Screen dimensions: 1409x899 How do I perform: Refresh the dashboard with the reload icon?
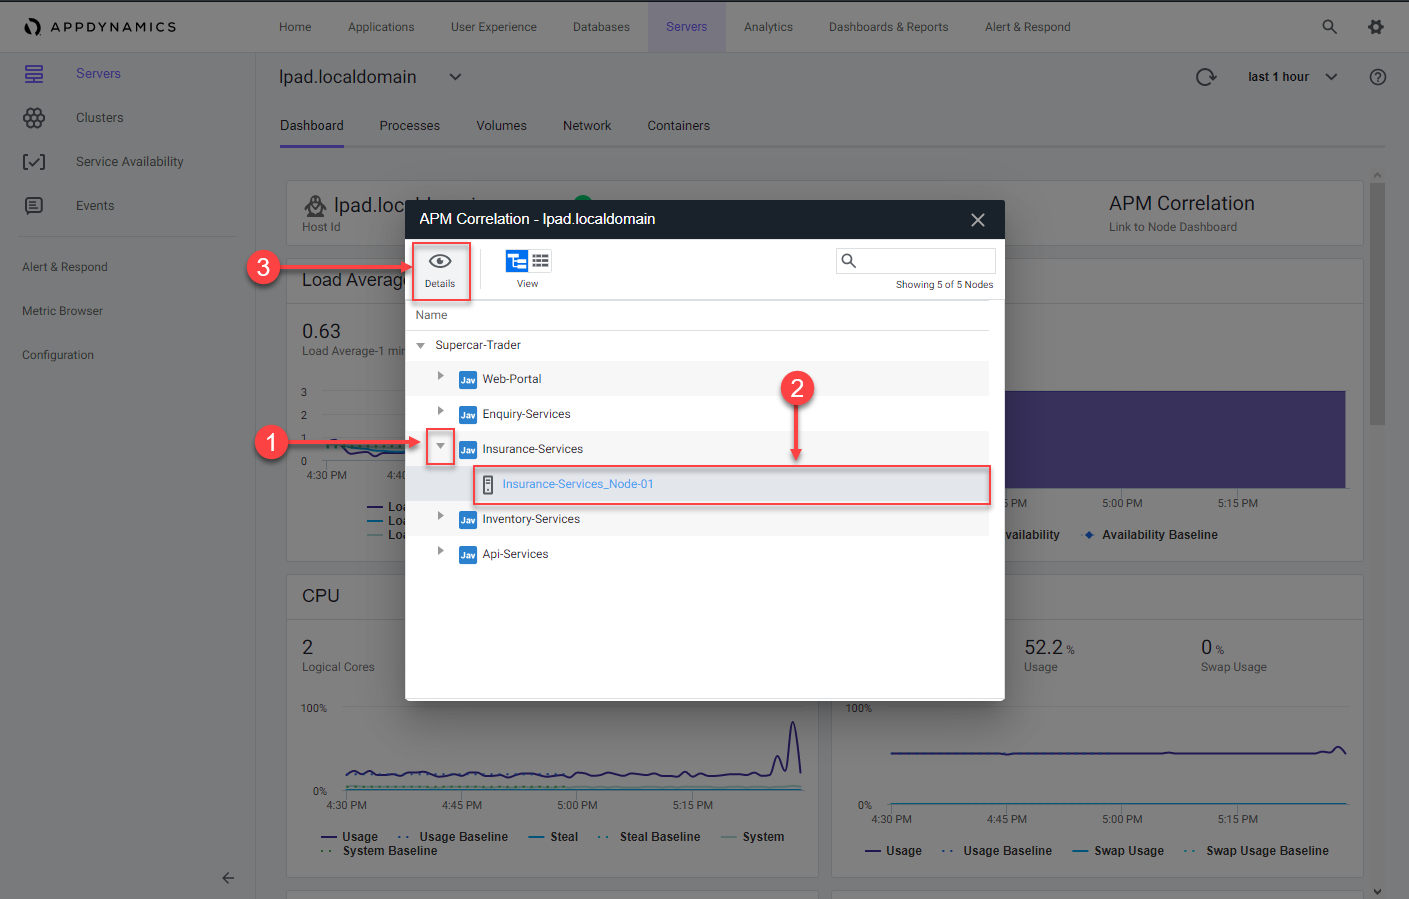(x=1206, y=77)
